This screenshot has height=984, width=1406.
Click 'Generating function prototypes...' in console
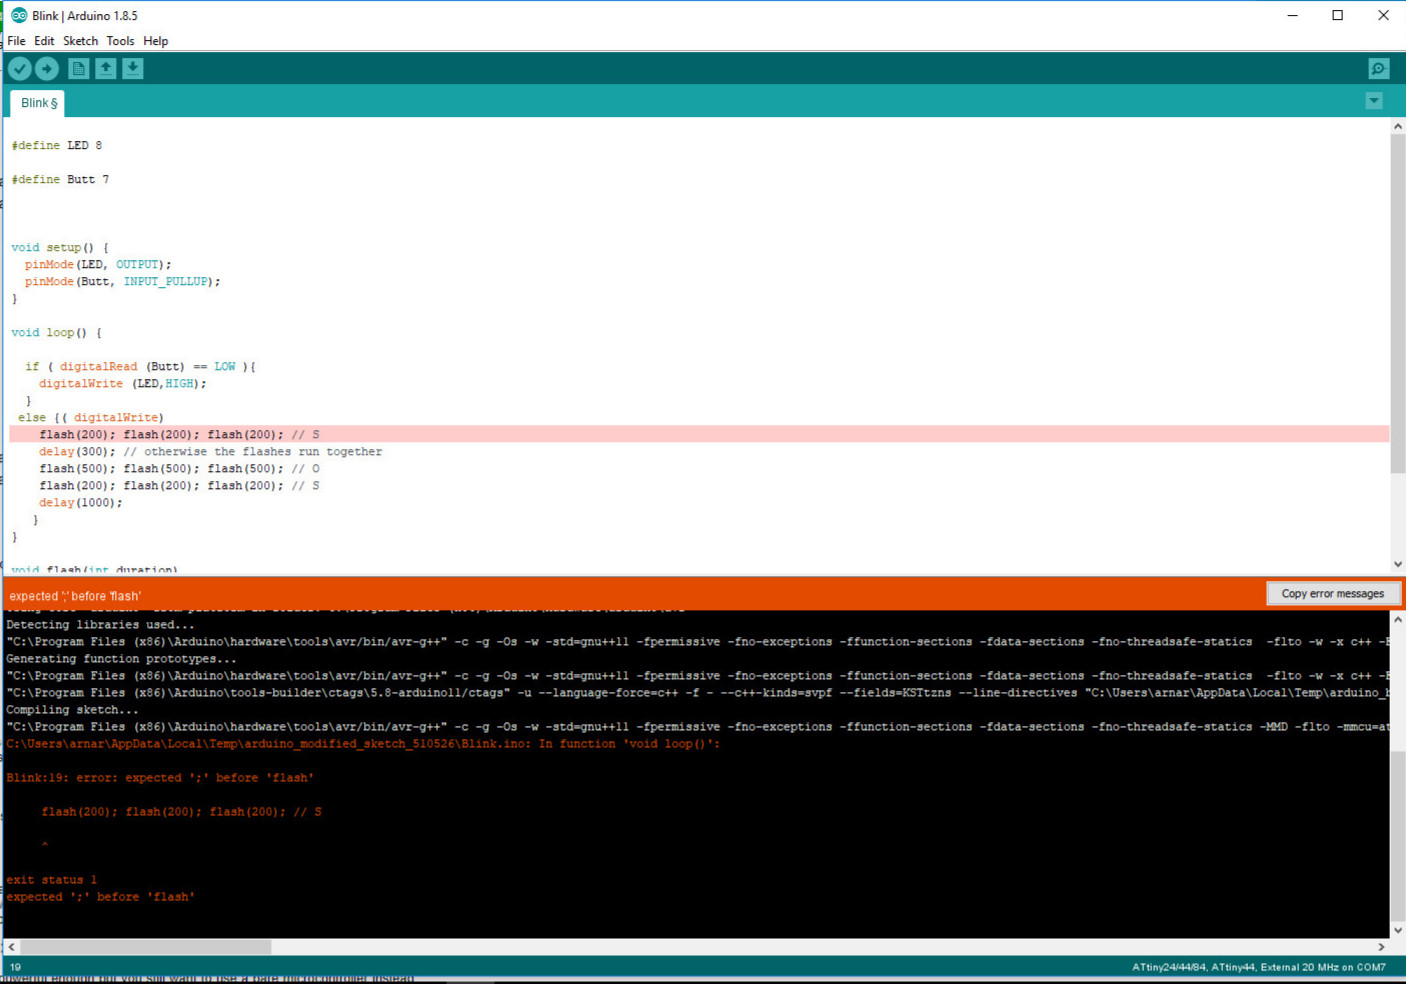tap(122, 659)
